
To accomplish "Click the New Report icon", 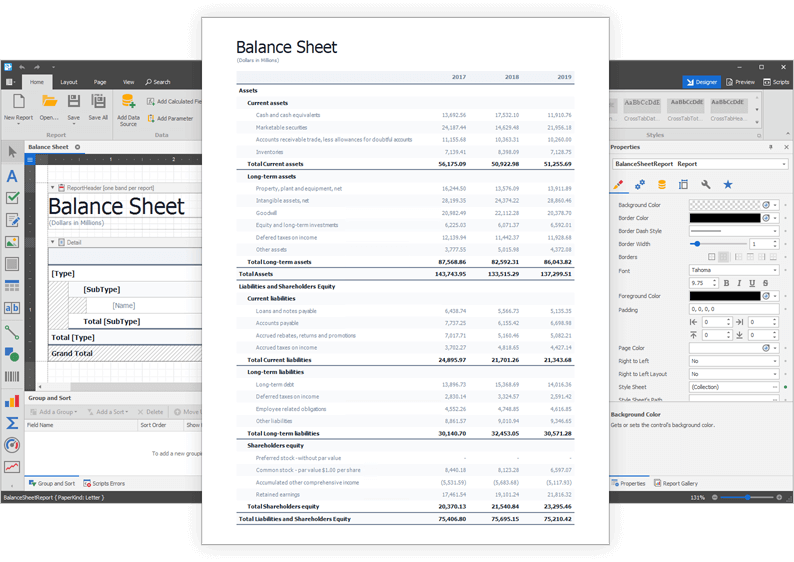I will pyautogui.click(x=19, y=101).
